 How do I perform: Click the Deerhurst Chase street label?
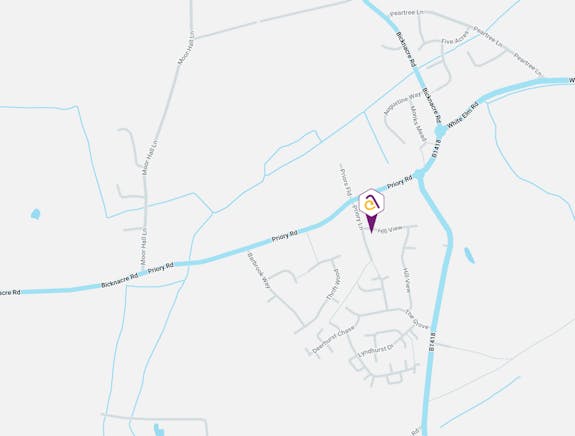click(x=333, y=340)
